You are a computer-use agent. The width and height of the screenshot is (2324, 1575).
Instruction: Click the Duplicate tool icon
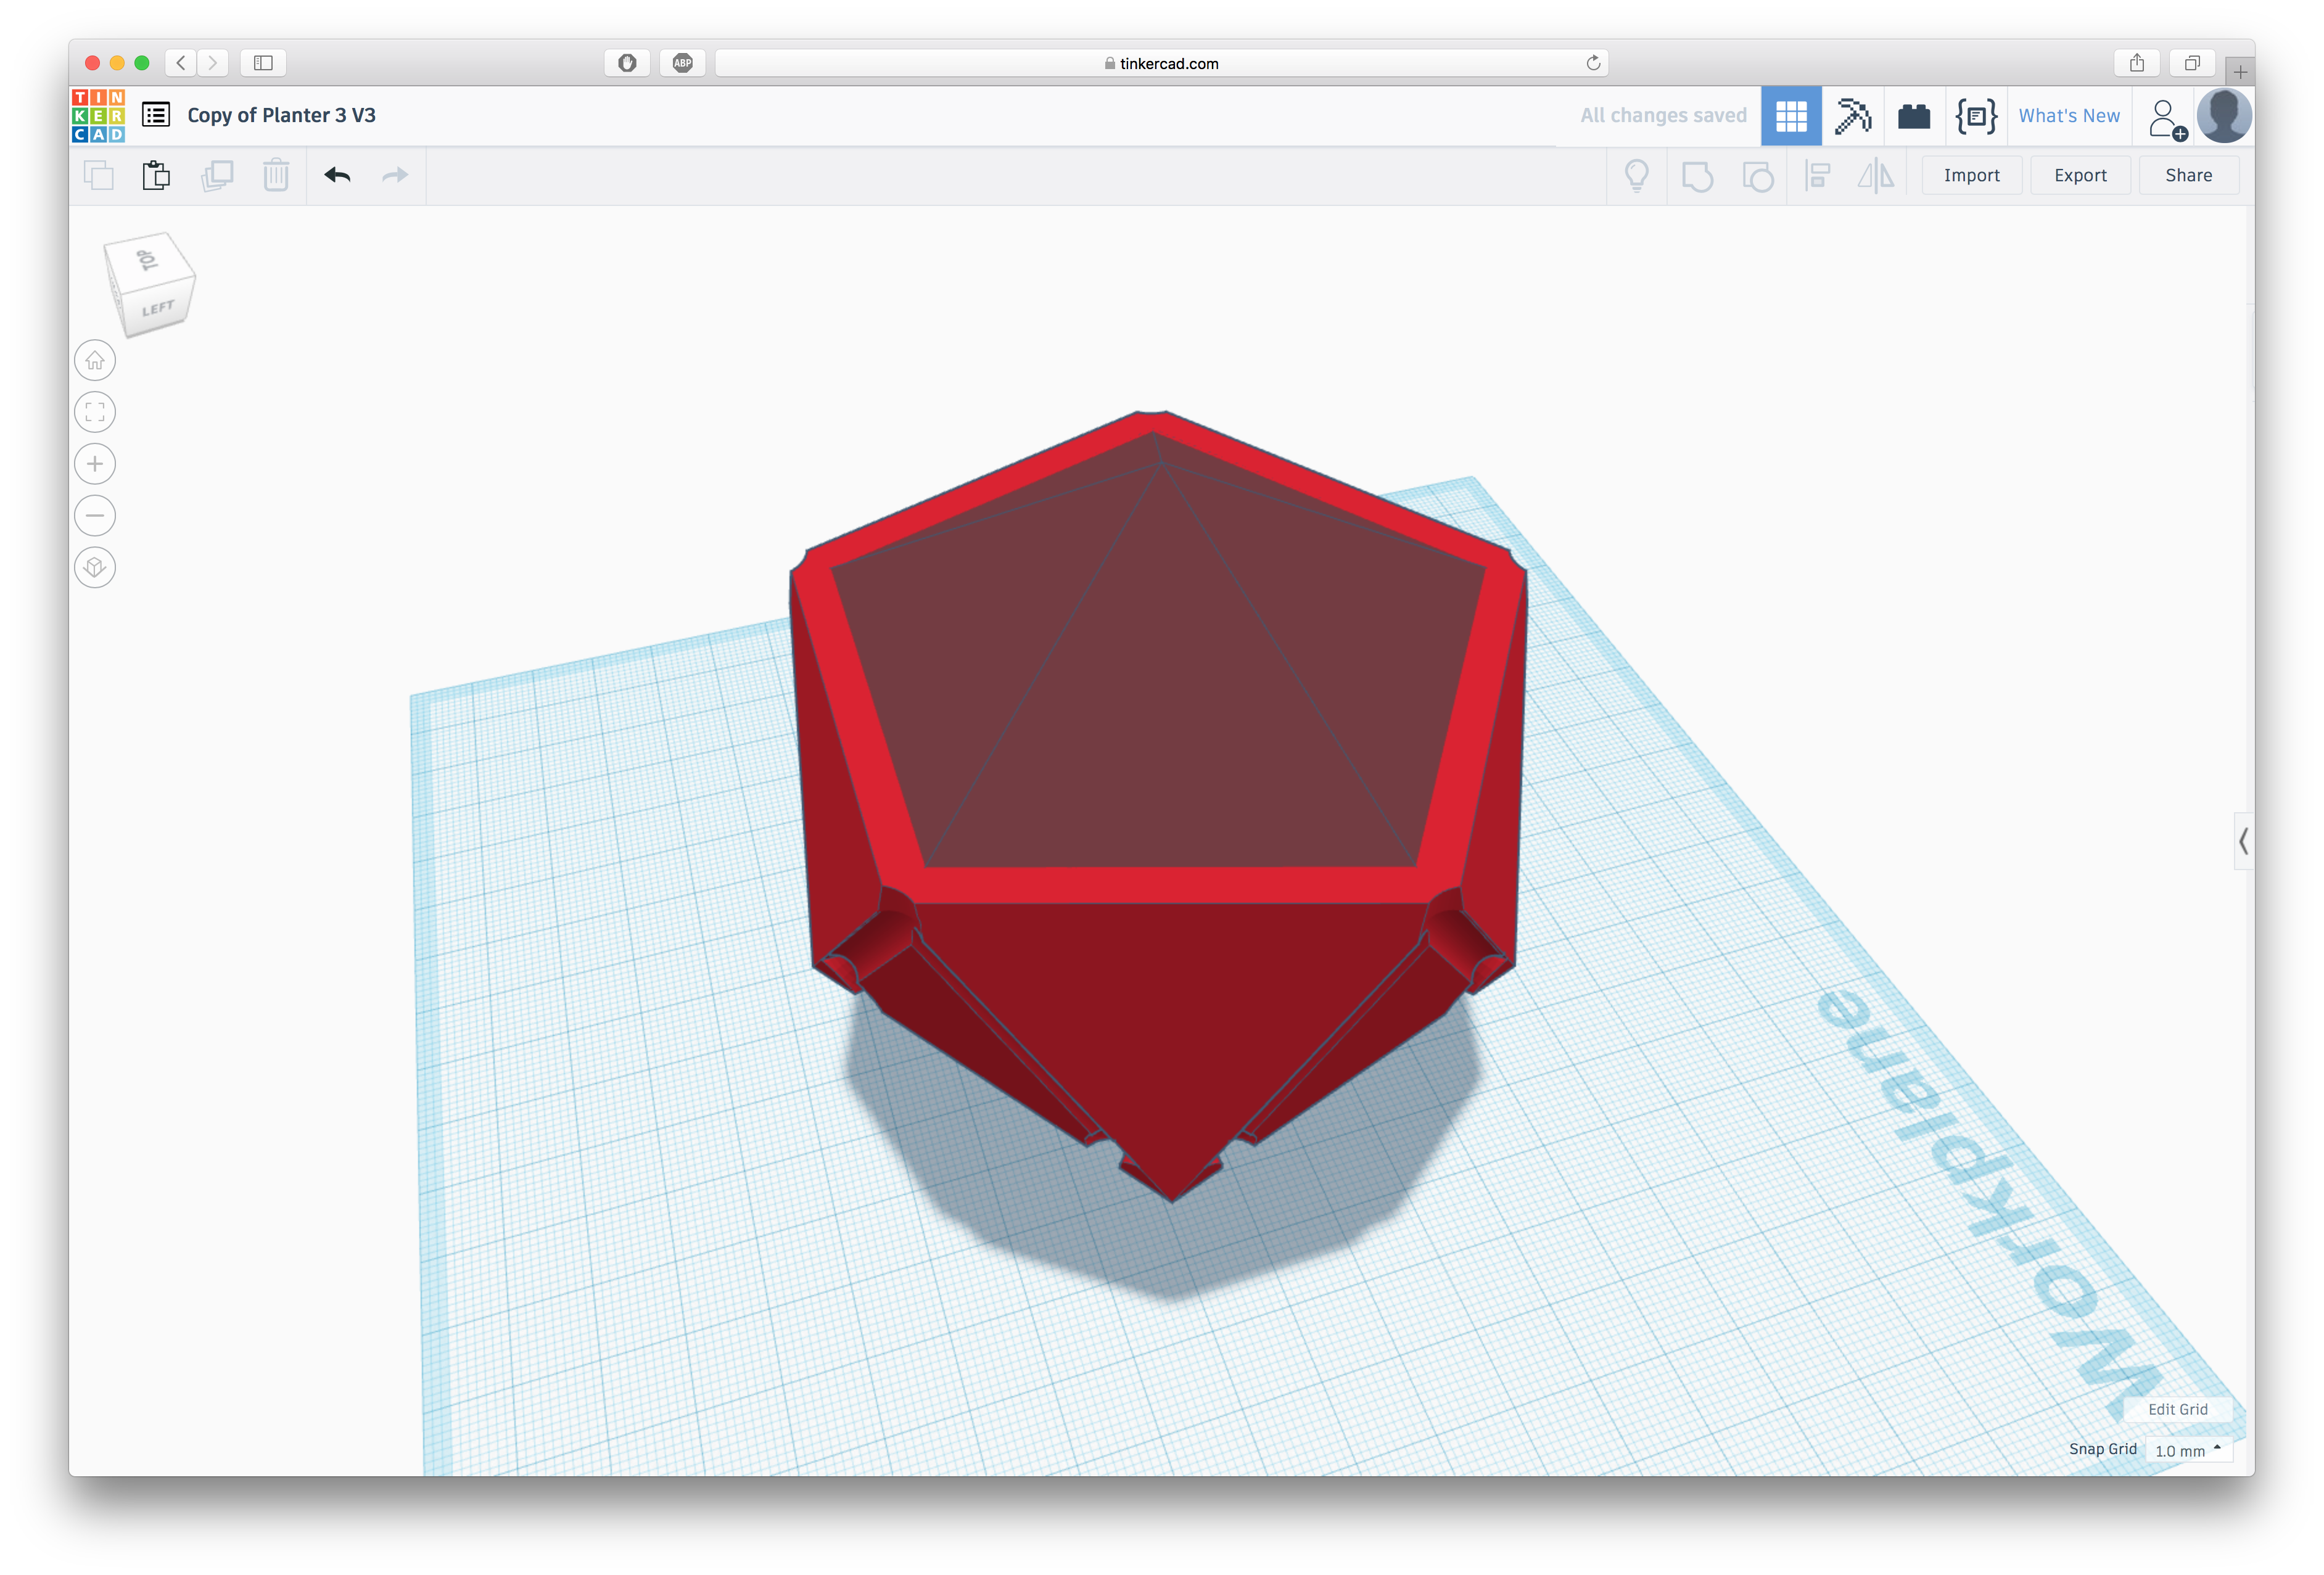217,175
